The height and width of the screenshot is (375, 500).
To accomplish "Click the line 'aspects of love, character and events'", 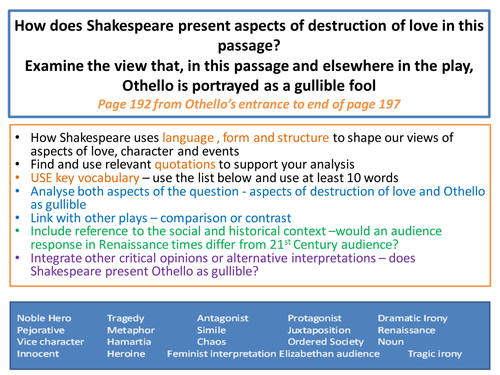I will (x=135, y=151).
